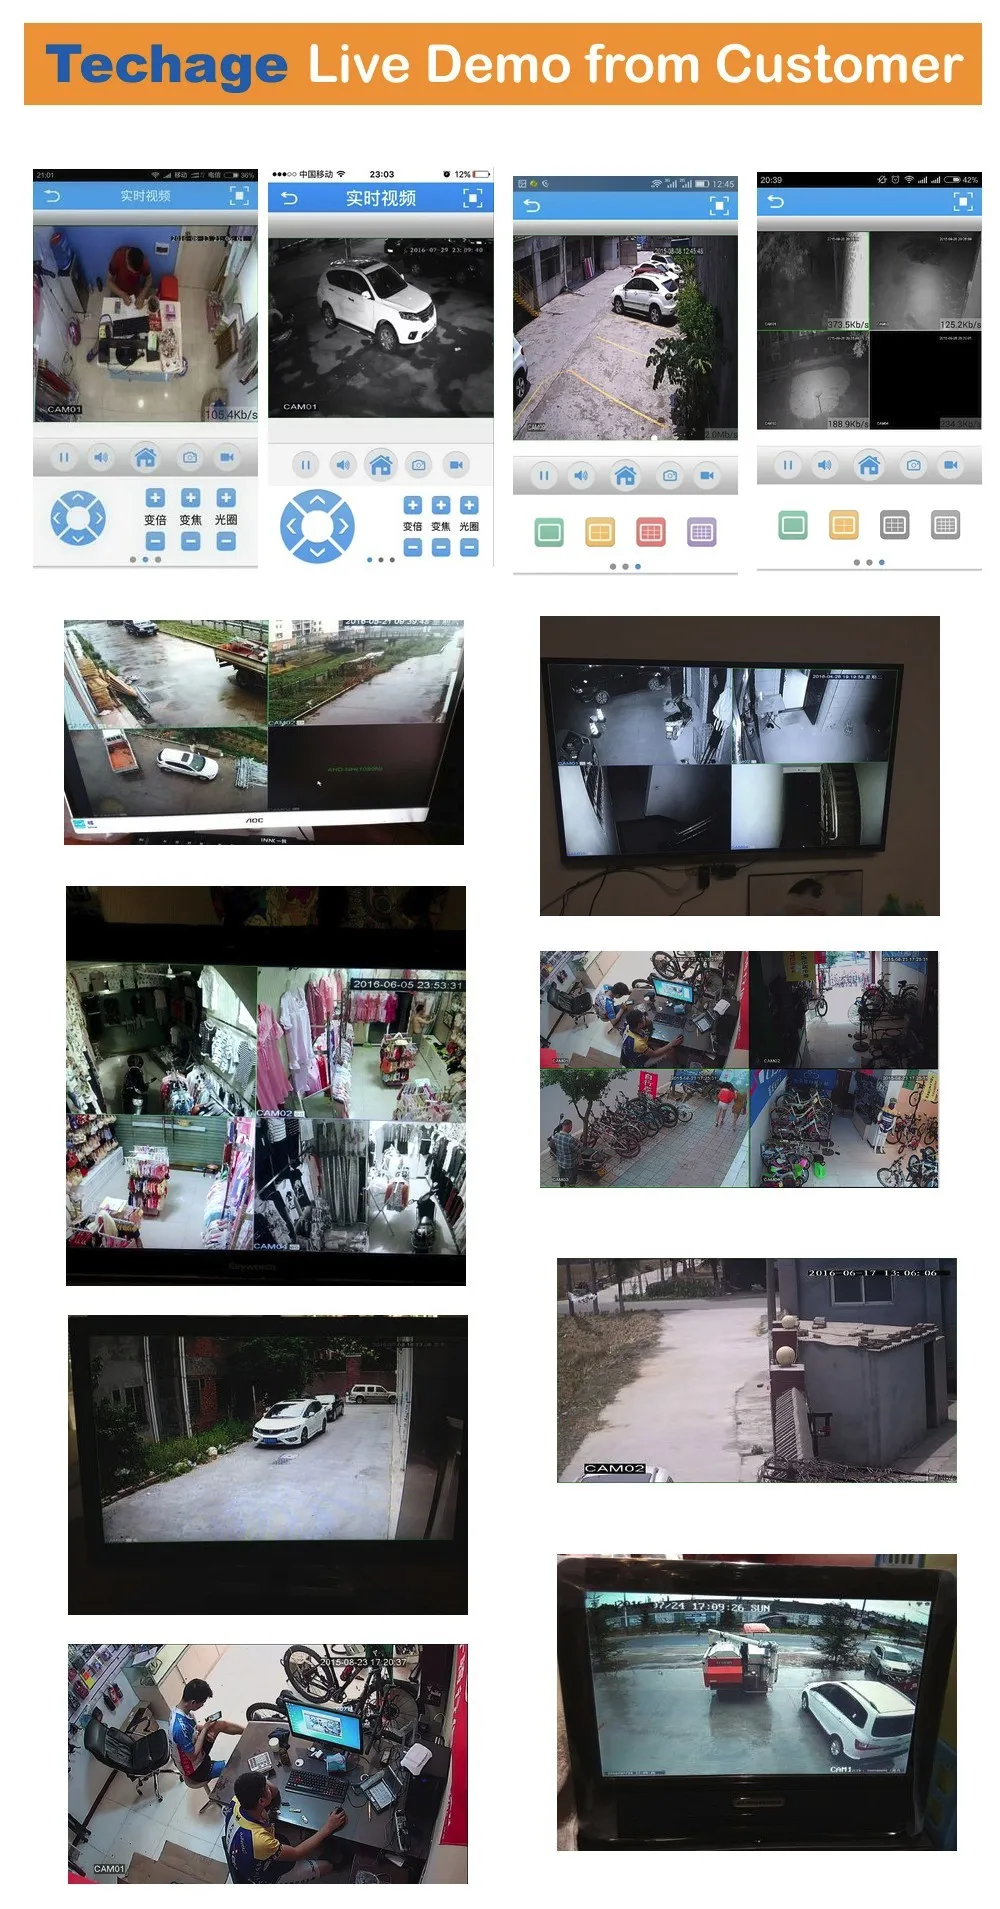Tap the minus button below 光圈 on office phone
The height and width of the screenshot is (1909, 1000).
[x=226, y=542]
